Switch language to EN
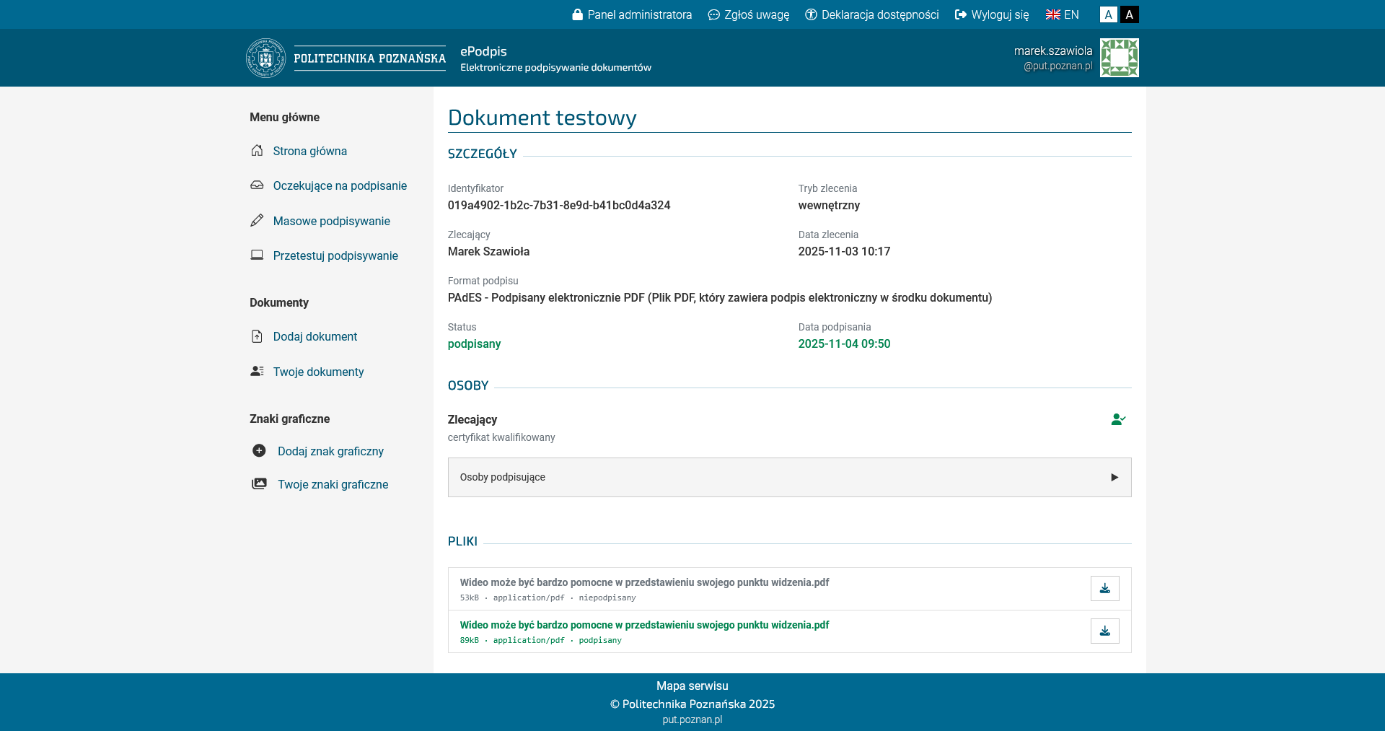Image resolution: width=1385 pixels, height=731 pixels. tap(1062, 15)
